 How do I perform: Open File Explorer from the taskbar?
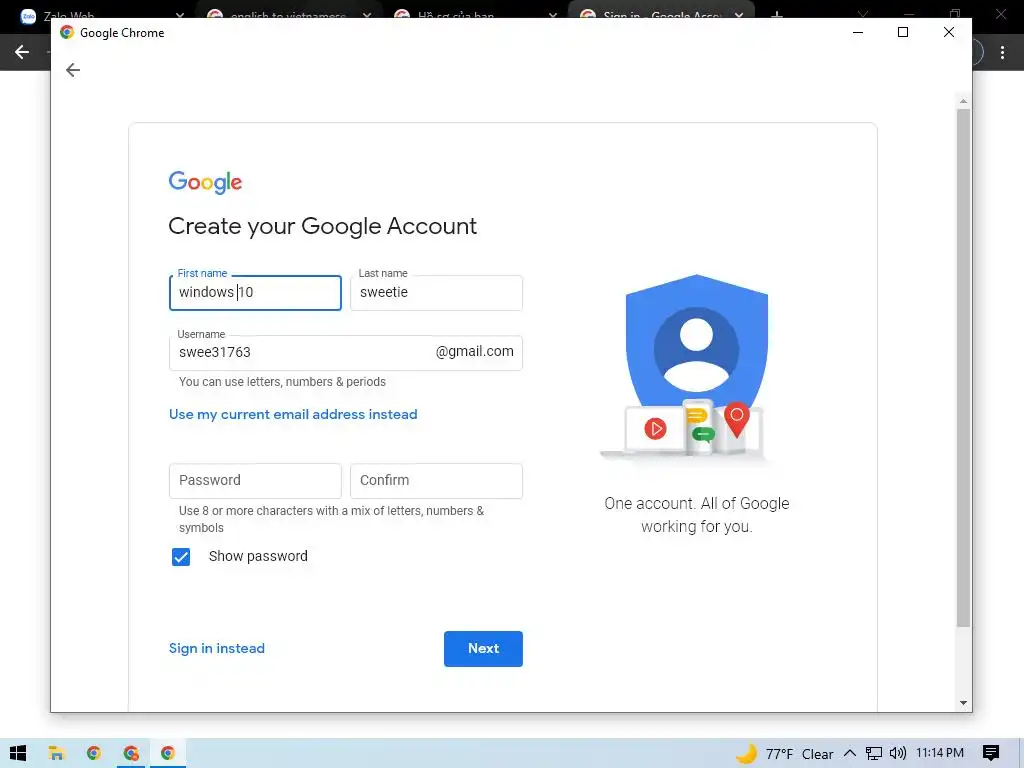[x=56, y=753]
